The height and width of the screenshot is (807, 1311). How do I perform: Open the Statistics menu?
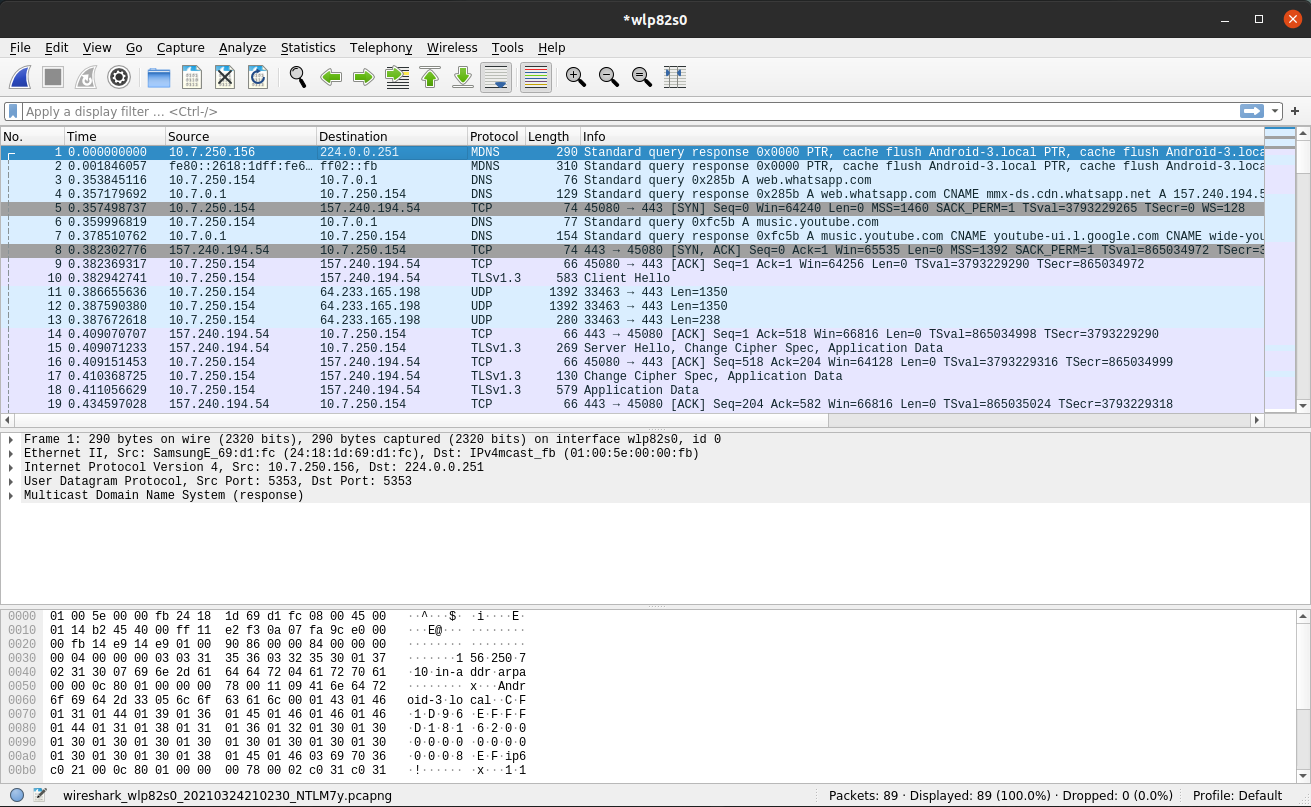308,47
